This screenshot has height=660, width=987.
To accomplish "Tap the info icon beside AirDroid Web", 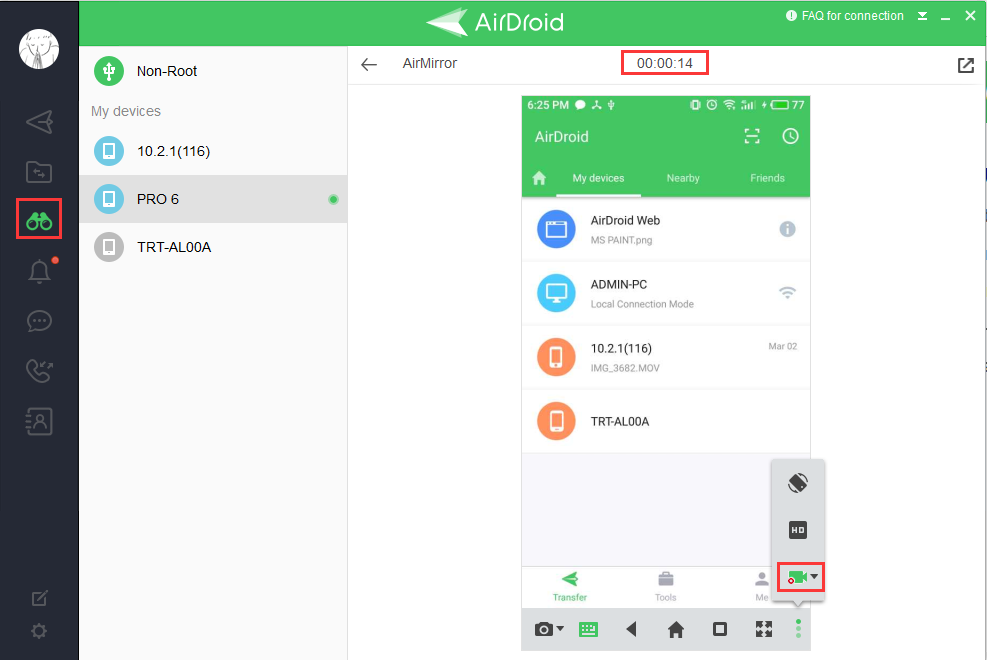I will pyautogui.click(x=787, y=229).
